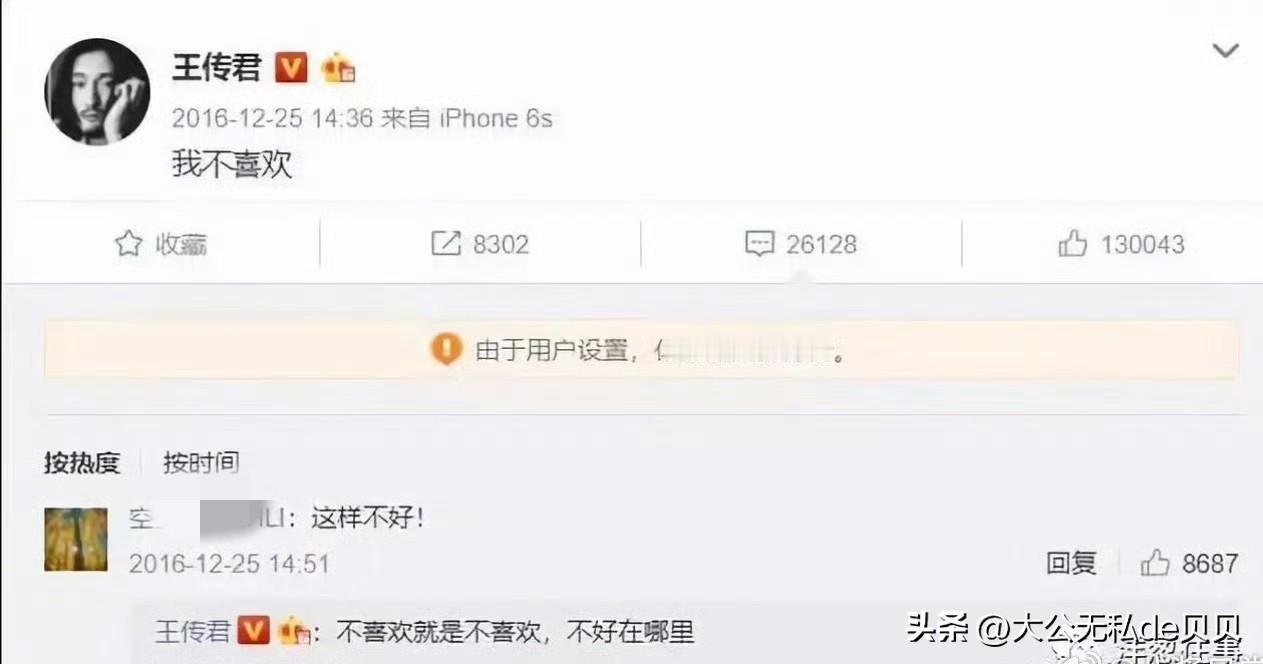Click the membership crown icon beside post author
This screenshot has height=664, width=1263.
tap(338, 69)
